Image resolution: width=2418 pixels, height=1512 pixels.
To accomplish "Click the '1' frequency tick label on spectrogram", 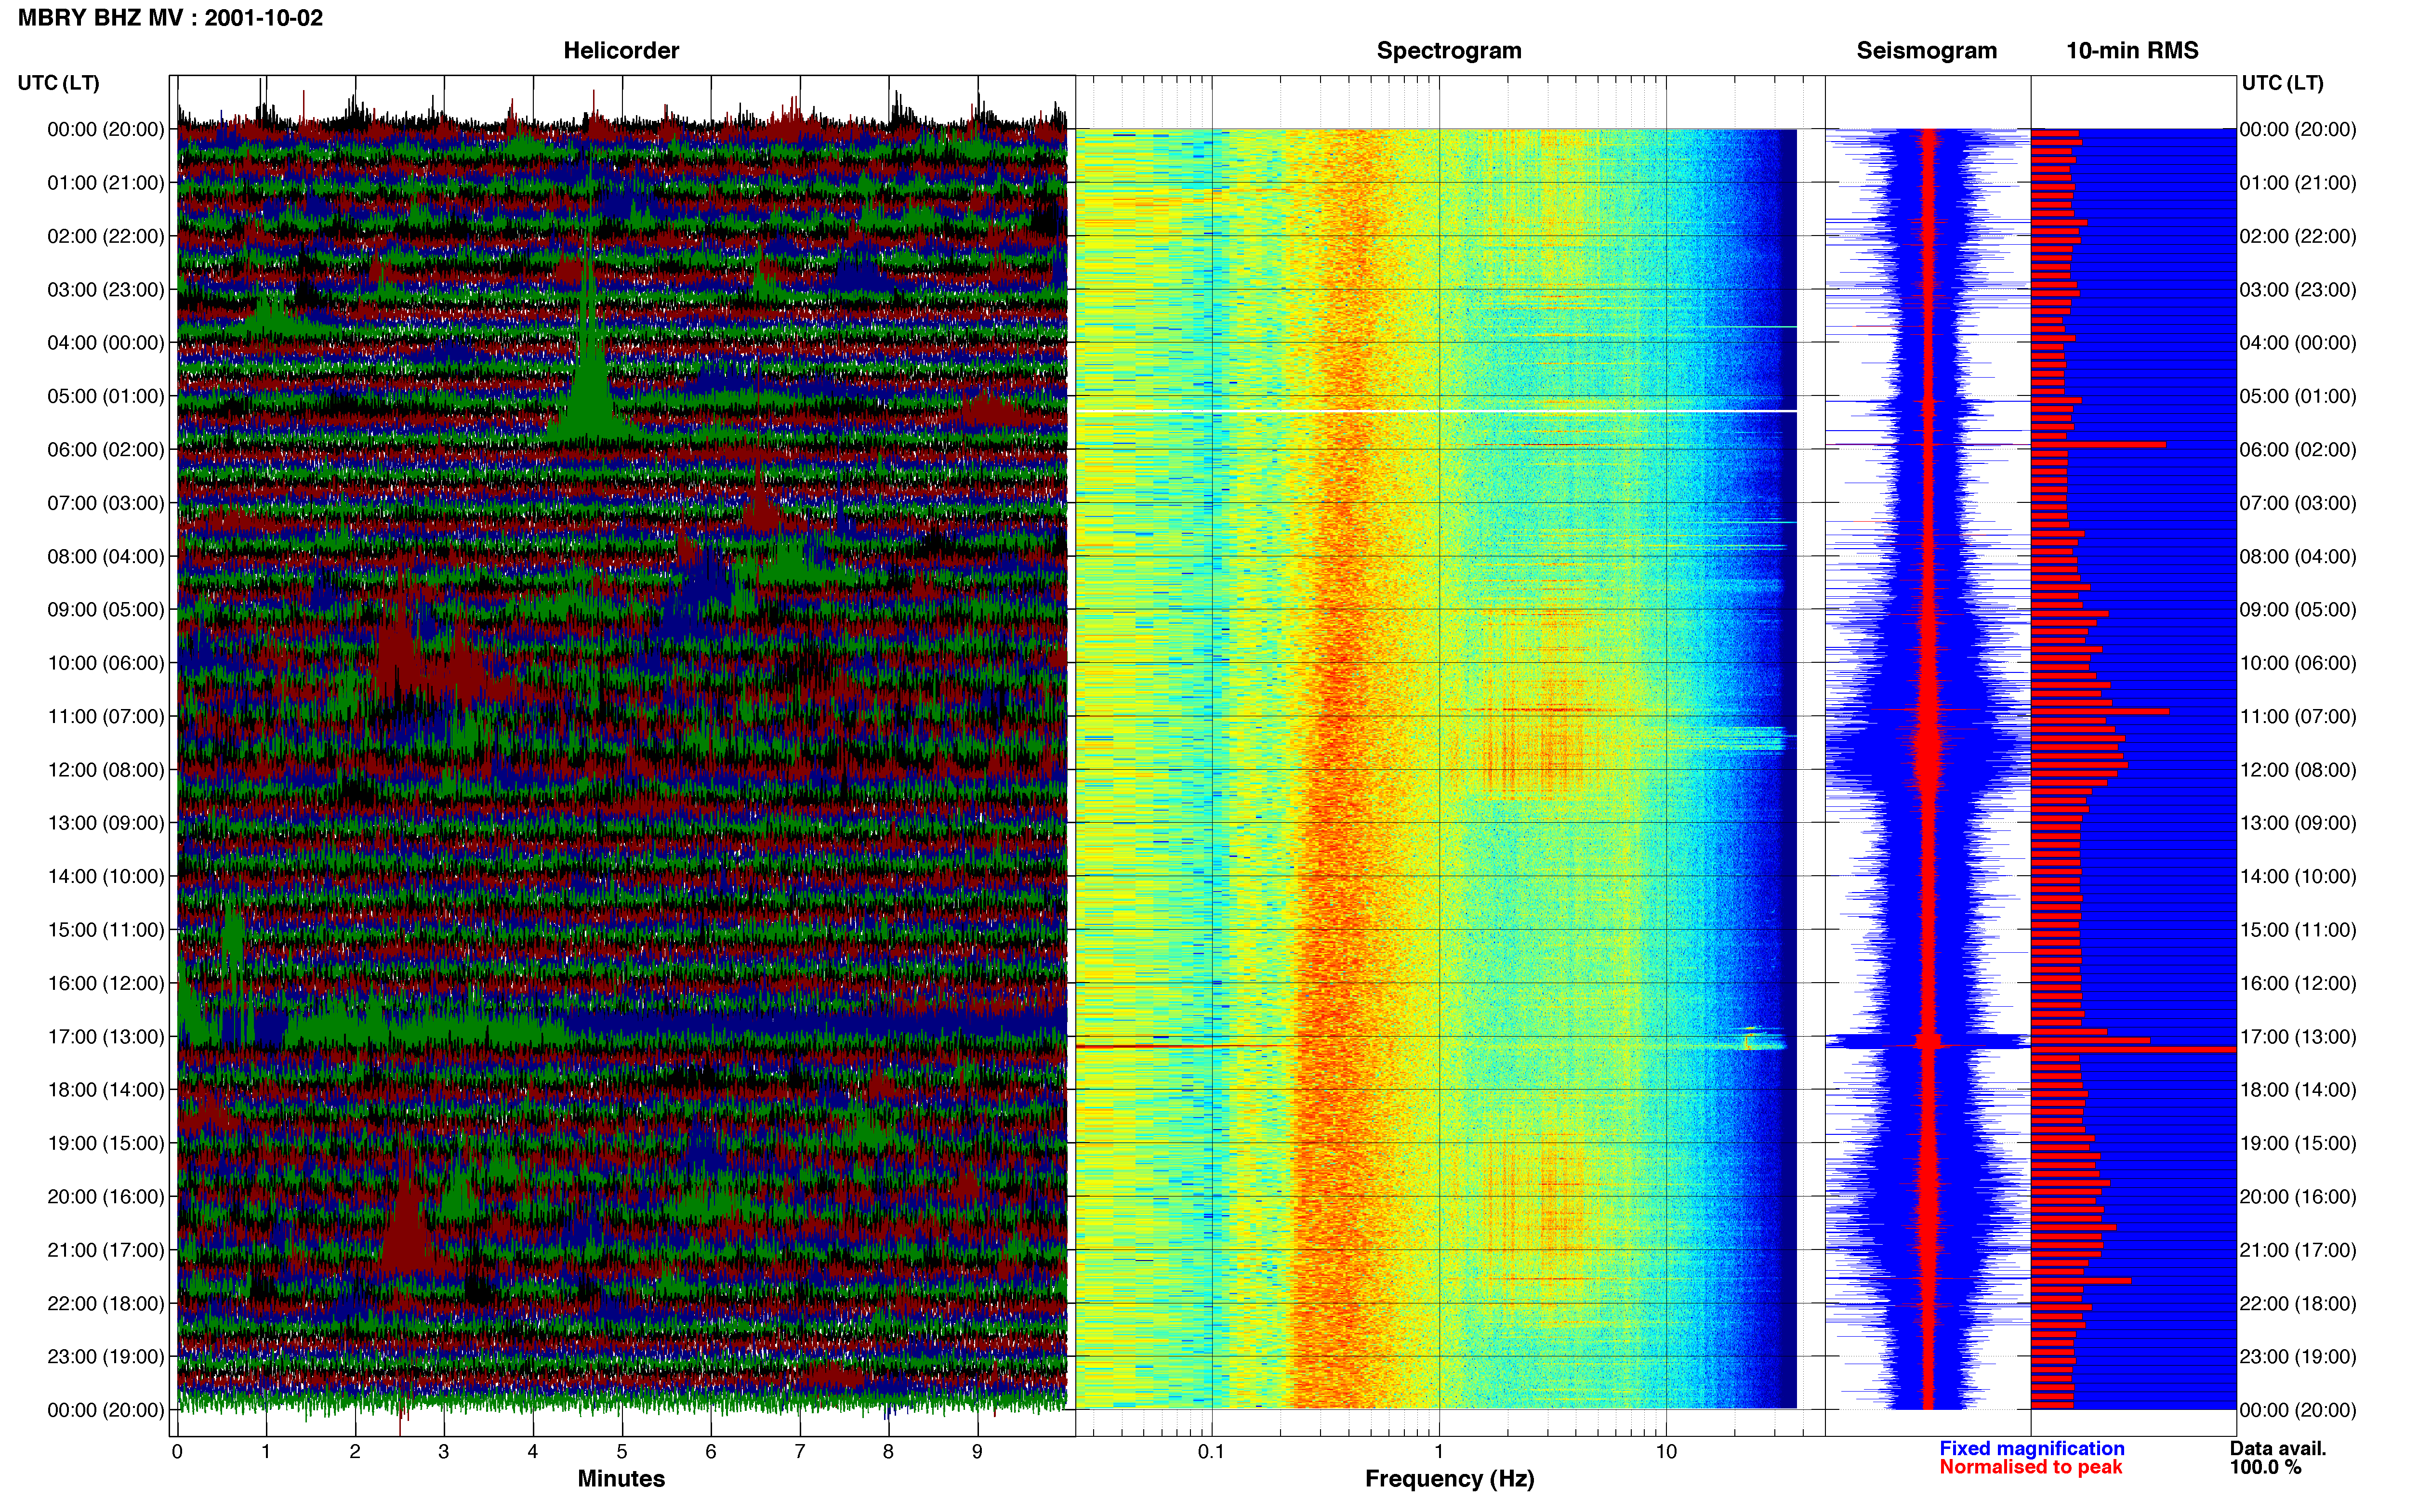I will point(1439,1451).
